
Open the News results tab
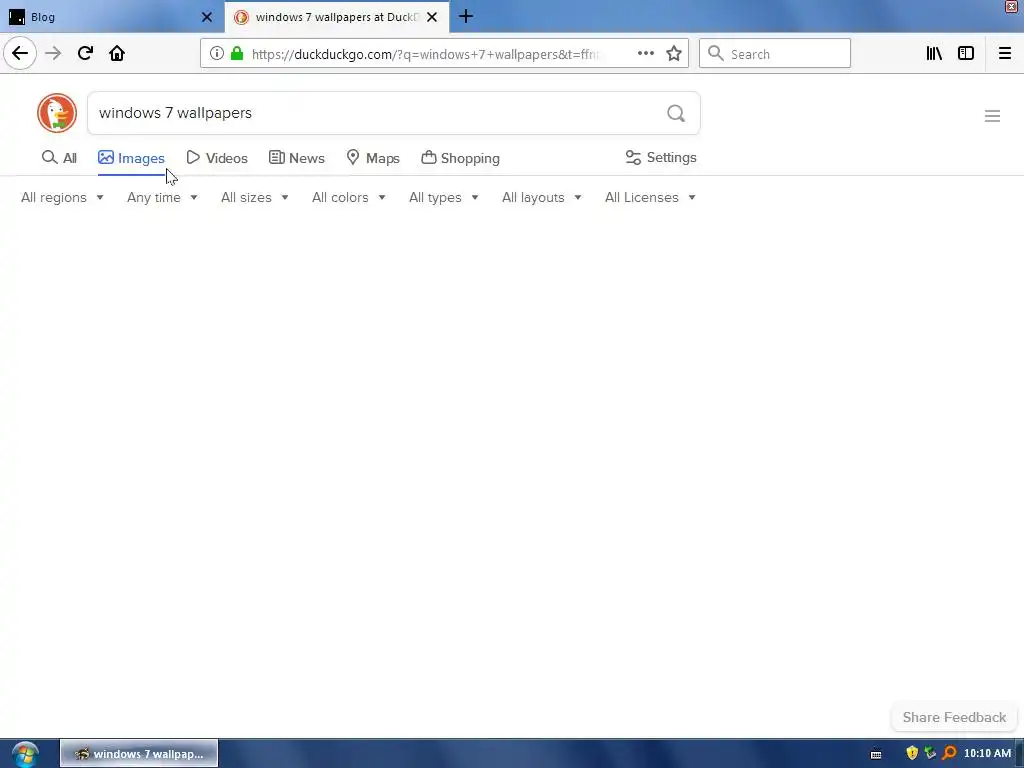(296, 158)
